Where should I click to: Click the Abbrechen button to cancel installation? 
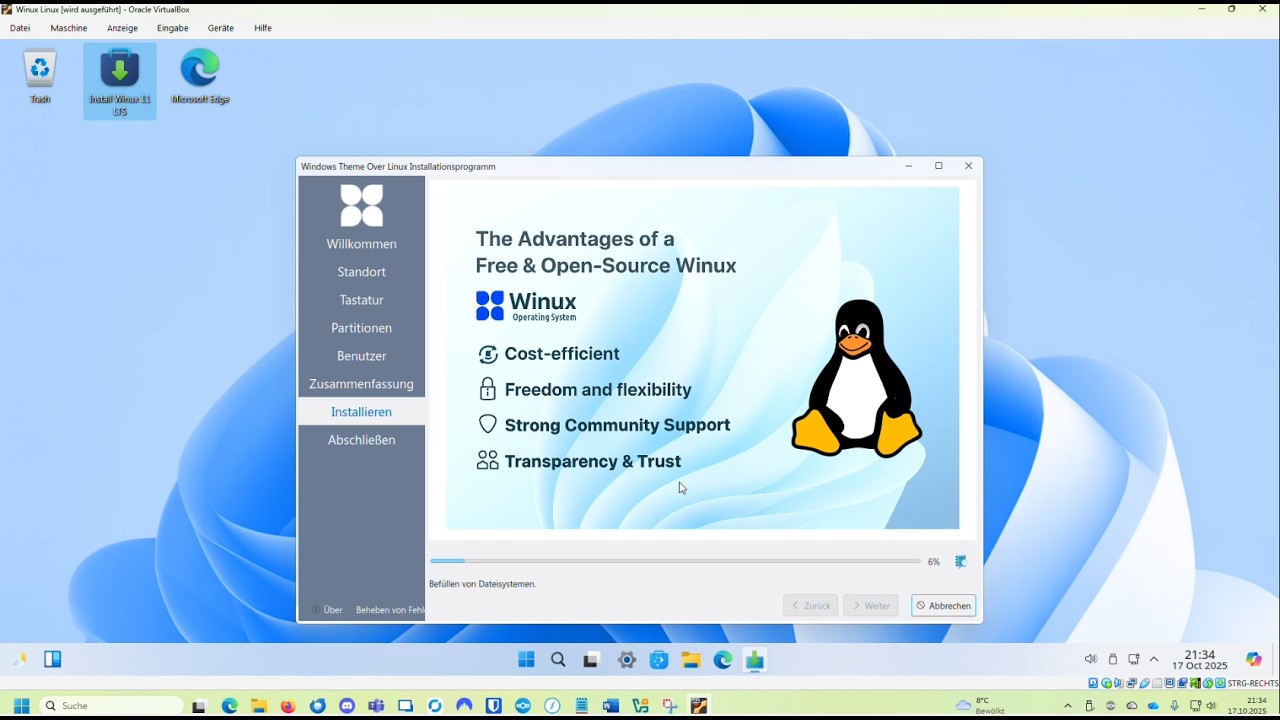coord(943,606)
